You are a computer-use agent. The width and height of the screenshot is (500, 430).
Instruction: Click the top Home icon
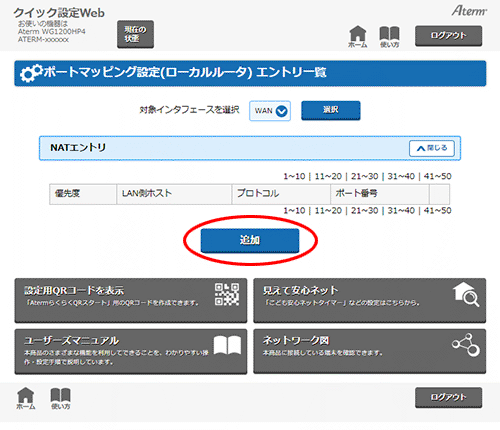click(x=358, y=37)
